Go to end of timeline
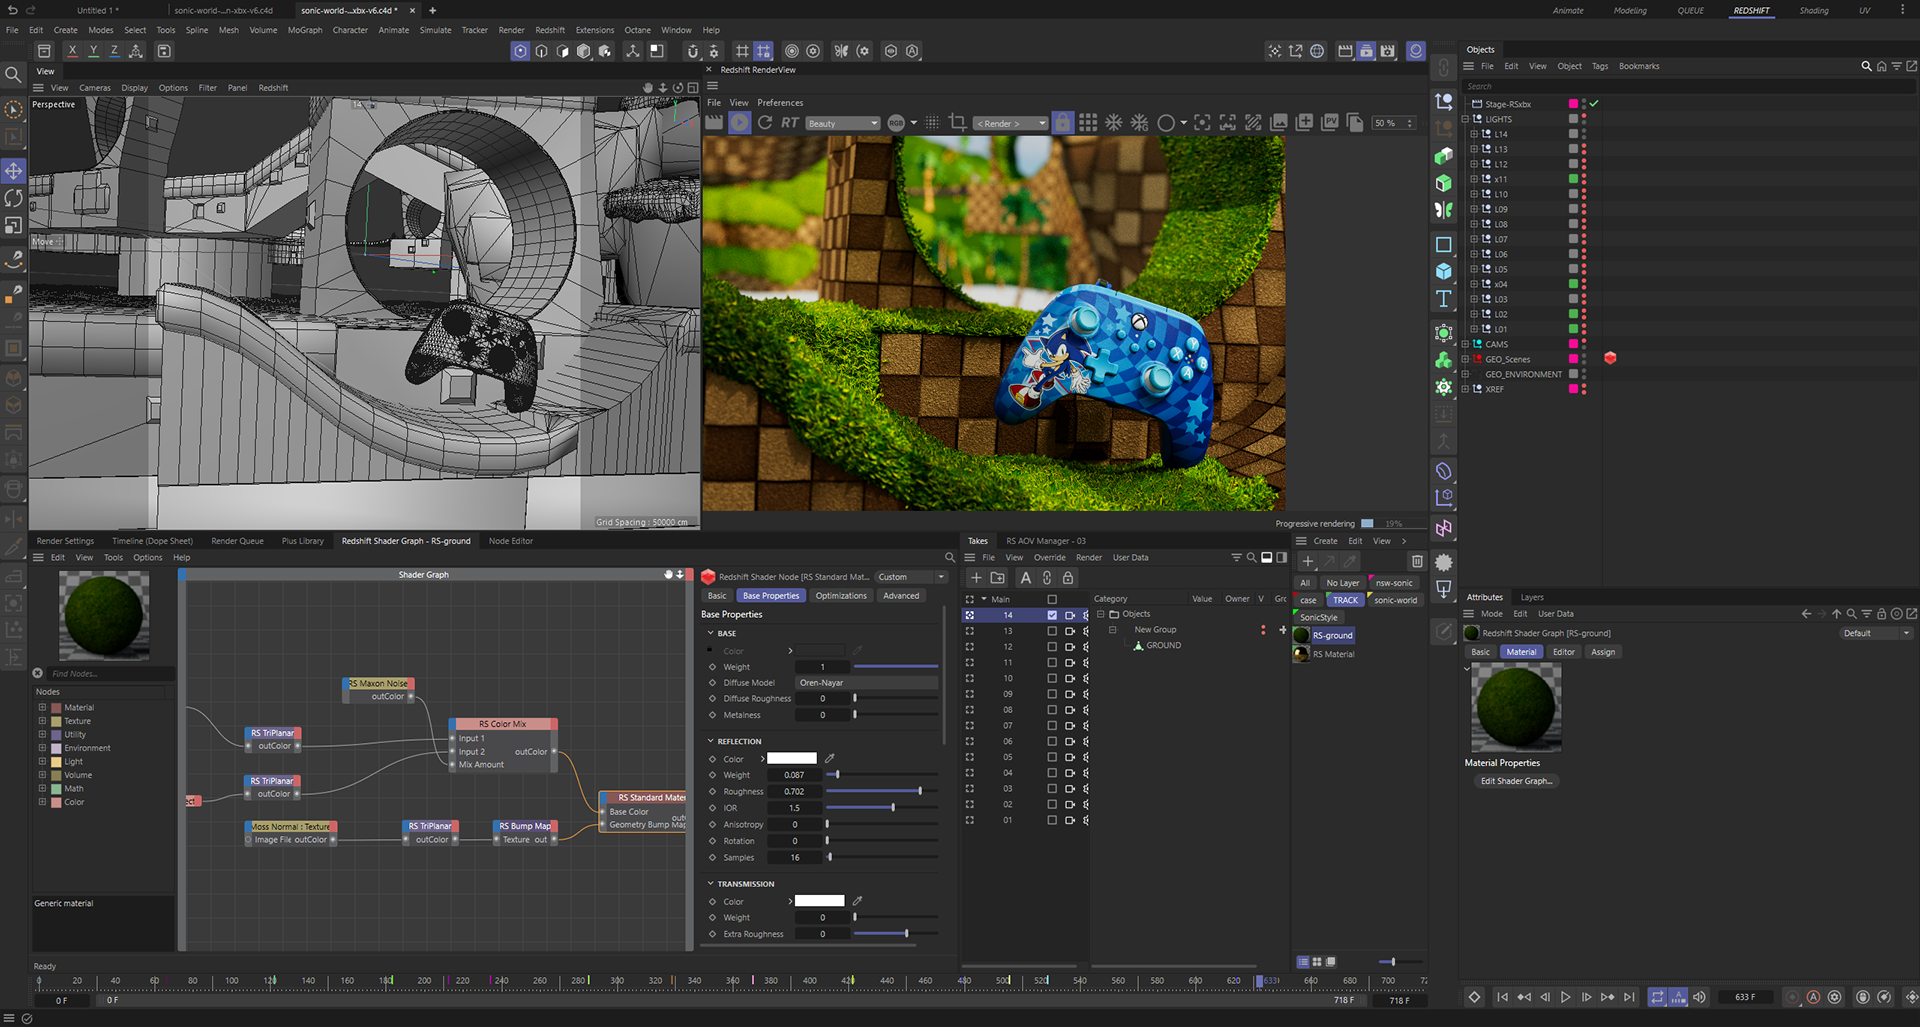This screenshot has height=1027, width=1920. point(1629,997)
